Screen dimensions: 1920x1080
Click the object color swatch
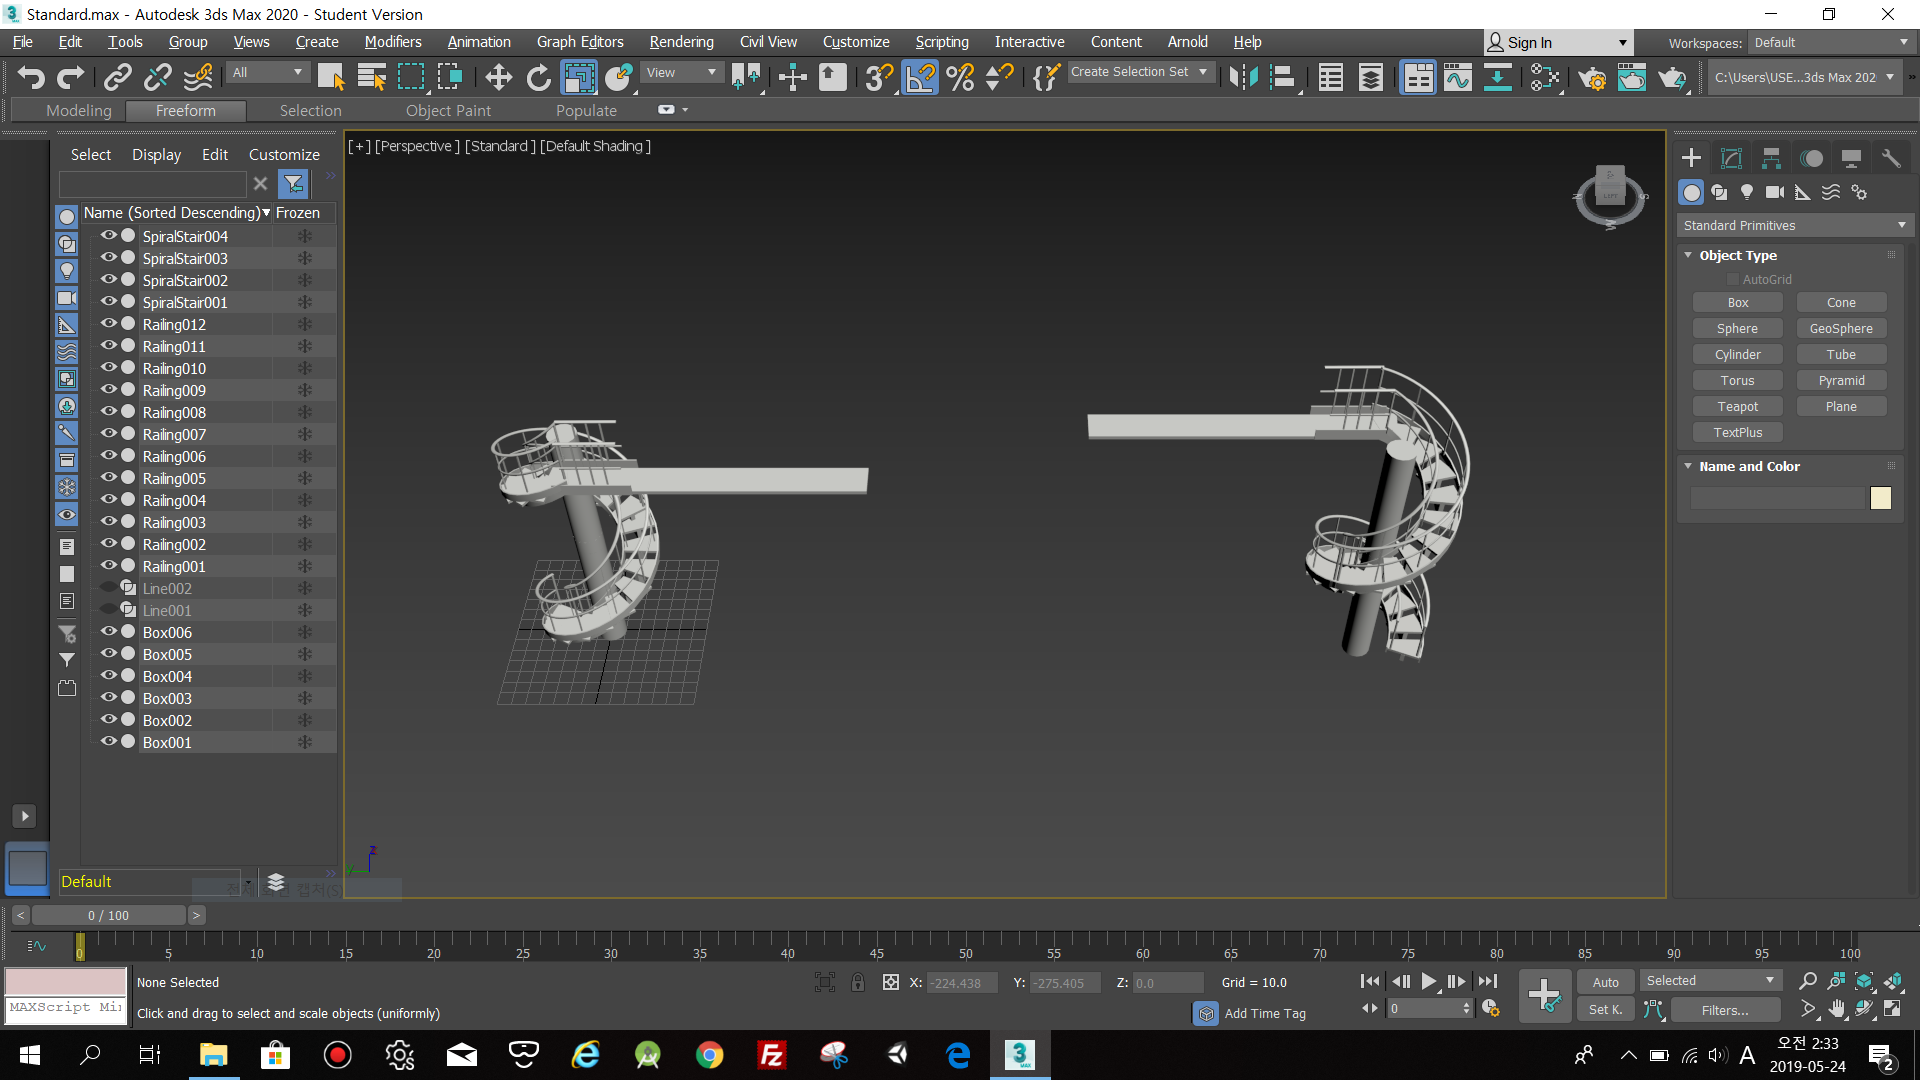pos(1880,498)
